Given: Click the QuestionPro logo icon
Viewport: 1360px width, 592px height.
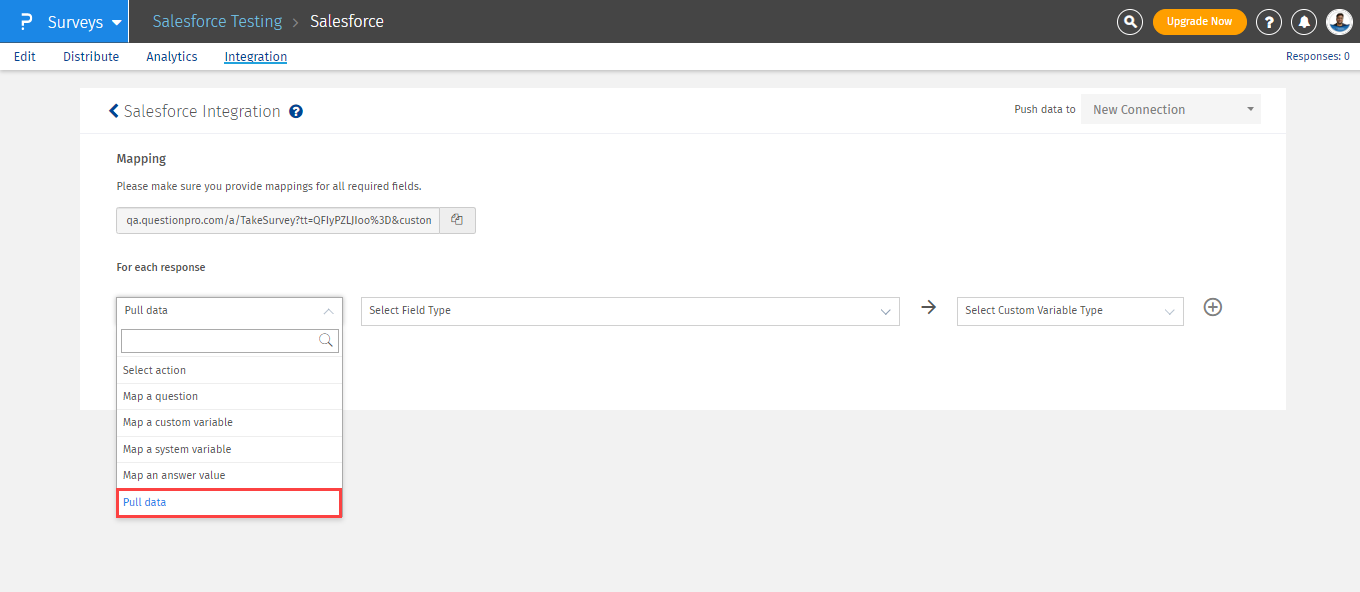Looking at the screenshot, I should 26,21.
